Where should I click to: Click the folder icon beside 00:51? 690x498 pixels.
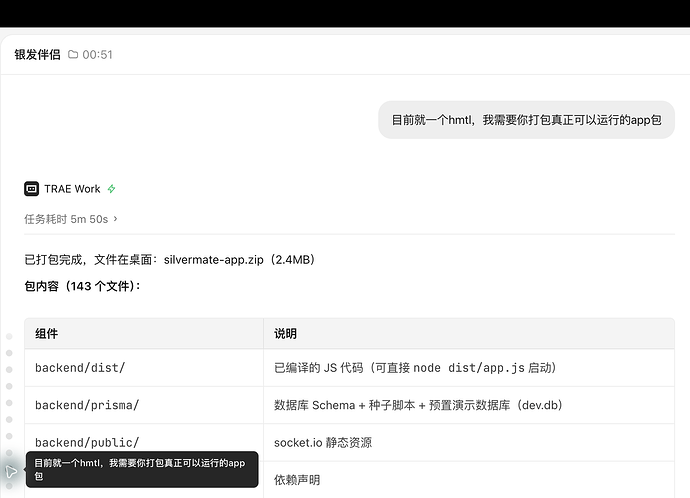tap(73, 55)
